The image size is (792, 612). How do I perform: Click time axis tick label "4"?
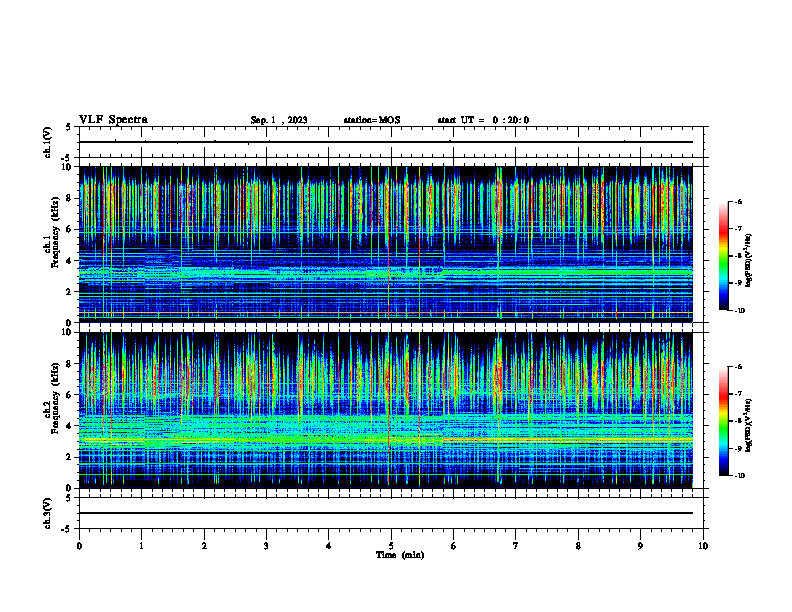[x=329, y=546]
